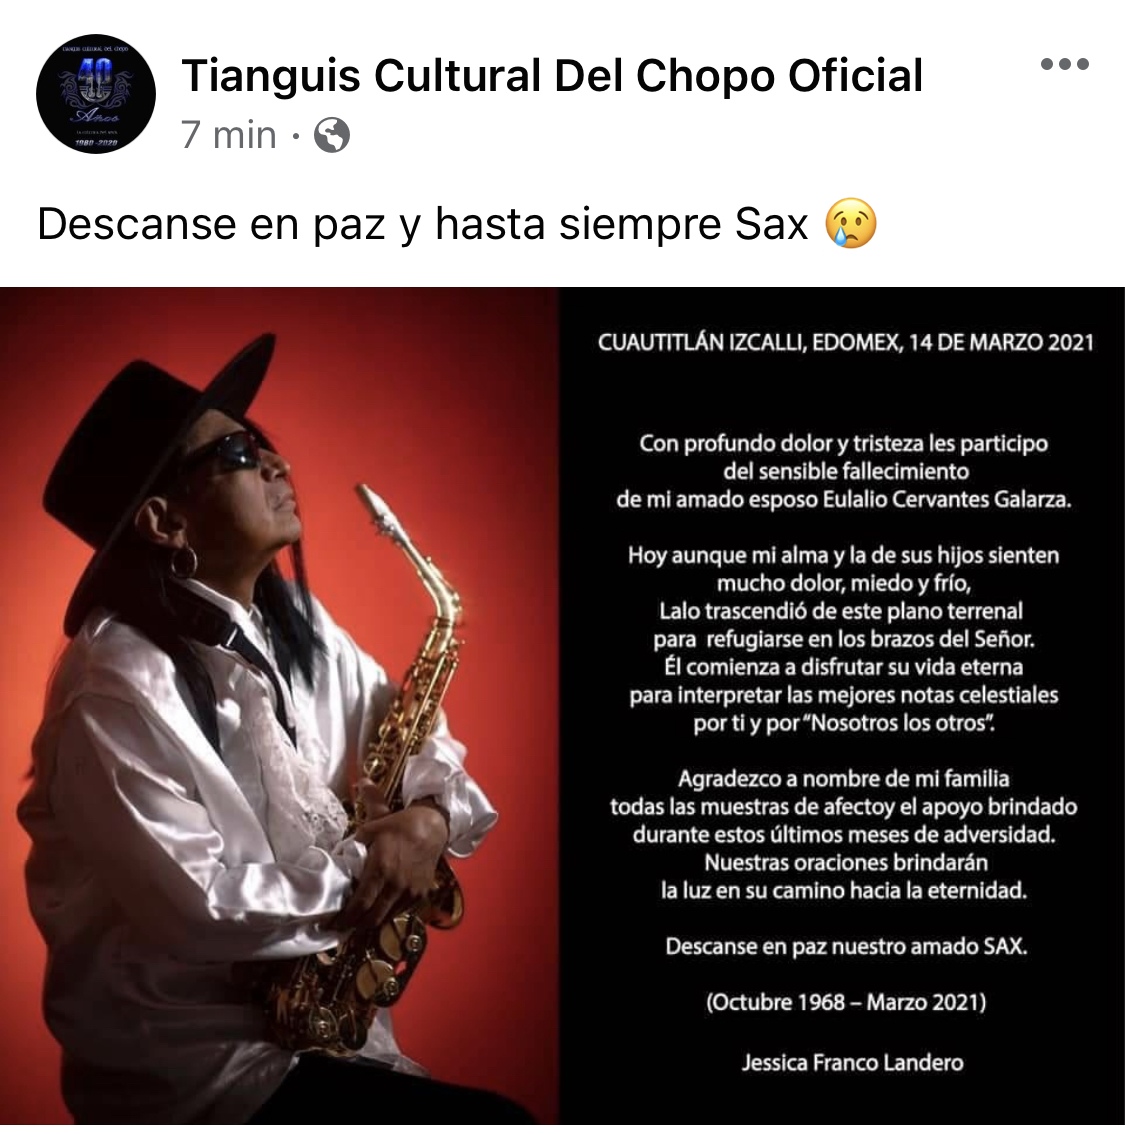The height and width of the screenshot is (1134, 1125).
Task: Open the saxophonist photo on the red background
Action: coord(279,706)
